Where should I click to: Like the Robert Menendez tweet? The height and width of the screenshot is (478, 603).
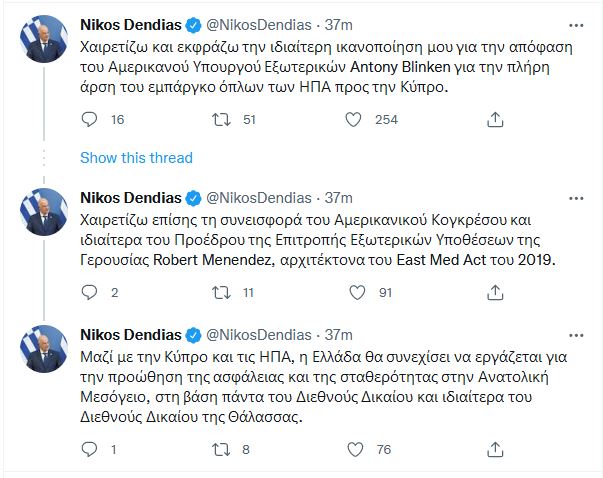point(352,292)
